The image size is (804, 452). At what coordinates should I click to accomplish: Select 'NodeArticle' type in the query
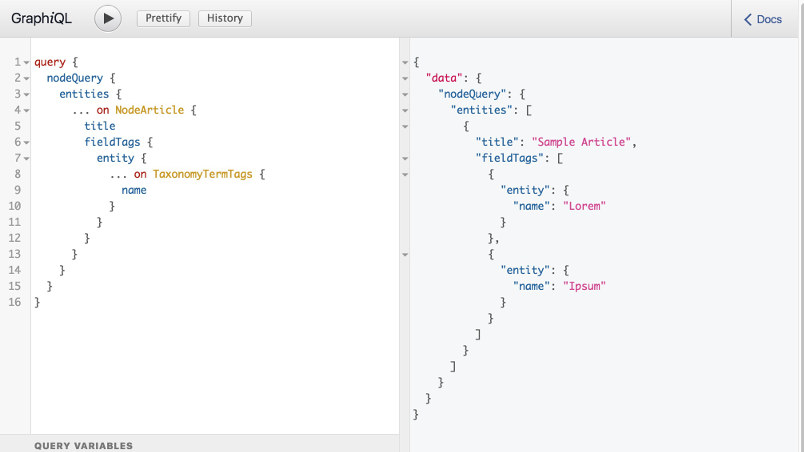[149, 110]
